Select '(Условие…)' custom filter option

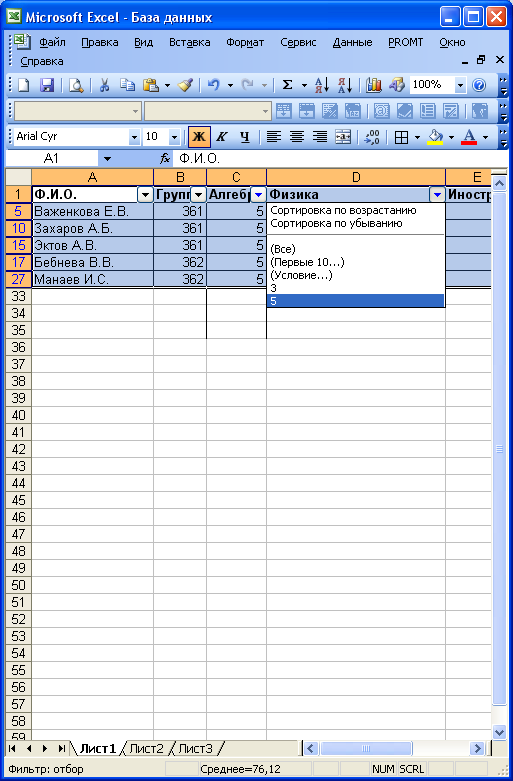pyautogui.click(x=301, y=275)
